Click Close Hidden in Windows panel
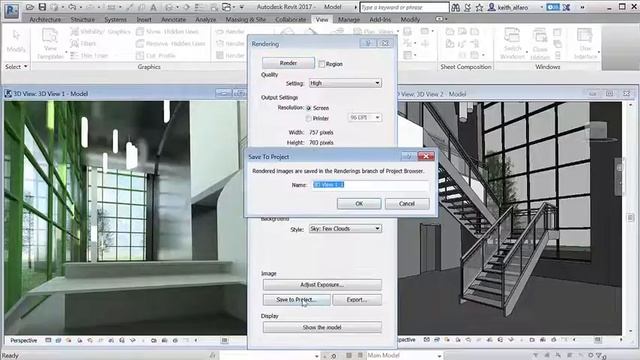The image size is (640, 360). pyautogui.click(x=540, y=44)
